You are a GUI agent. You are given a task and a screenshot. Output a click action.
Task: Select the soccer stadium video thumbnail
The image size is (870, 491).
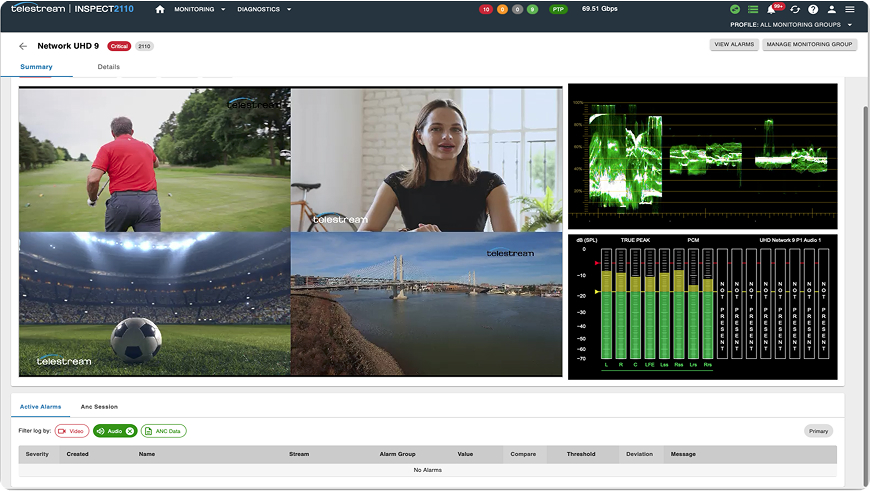tap(155, 304)
